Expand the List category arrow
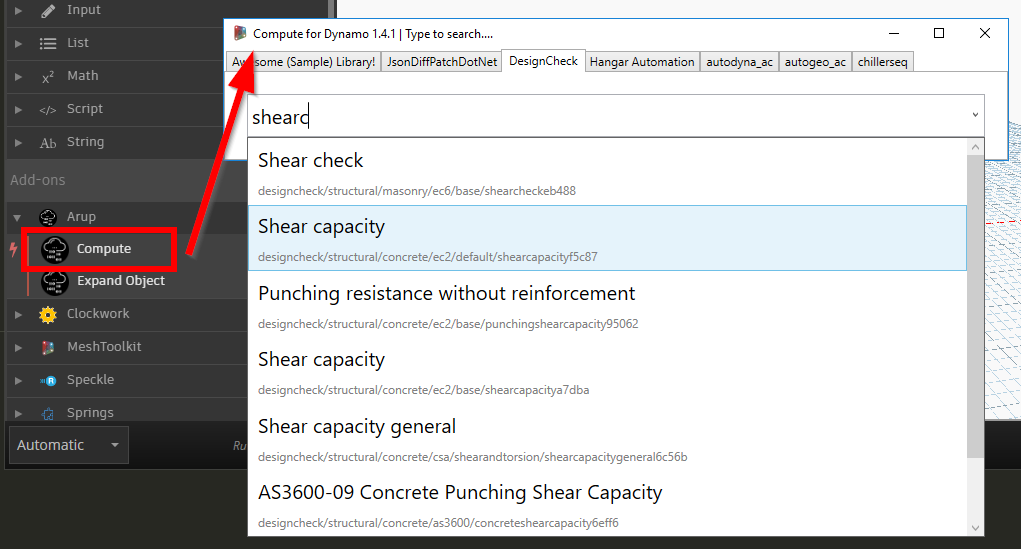 tap(18, 44)
